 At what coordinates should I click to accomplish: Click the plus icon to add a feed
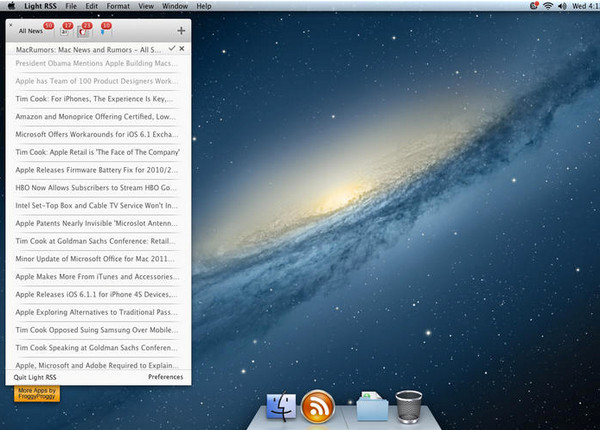point(180,31)
